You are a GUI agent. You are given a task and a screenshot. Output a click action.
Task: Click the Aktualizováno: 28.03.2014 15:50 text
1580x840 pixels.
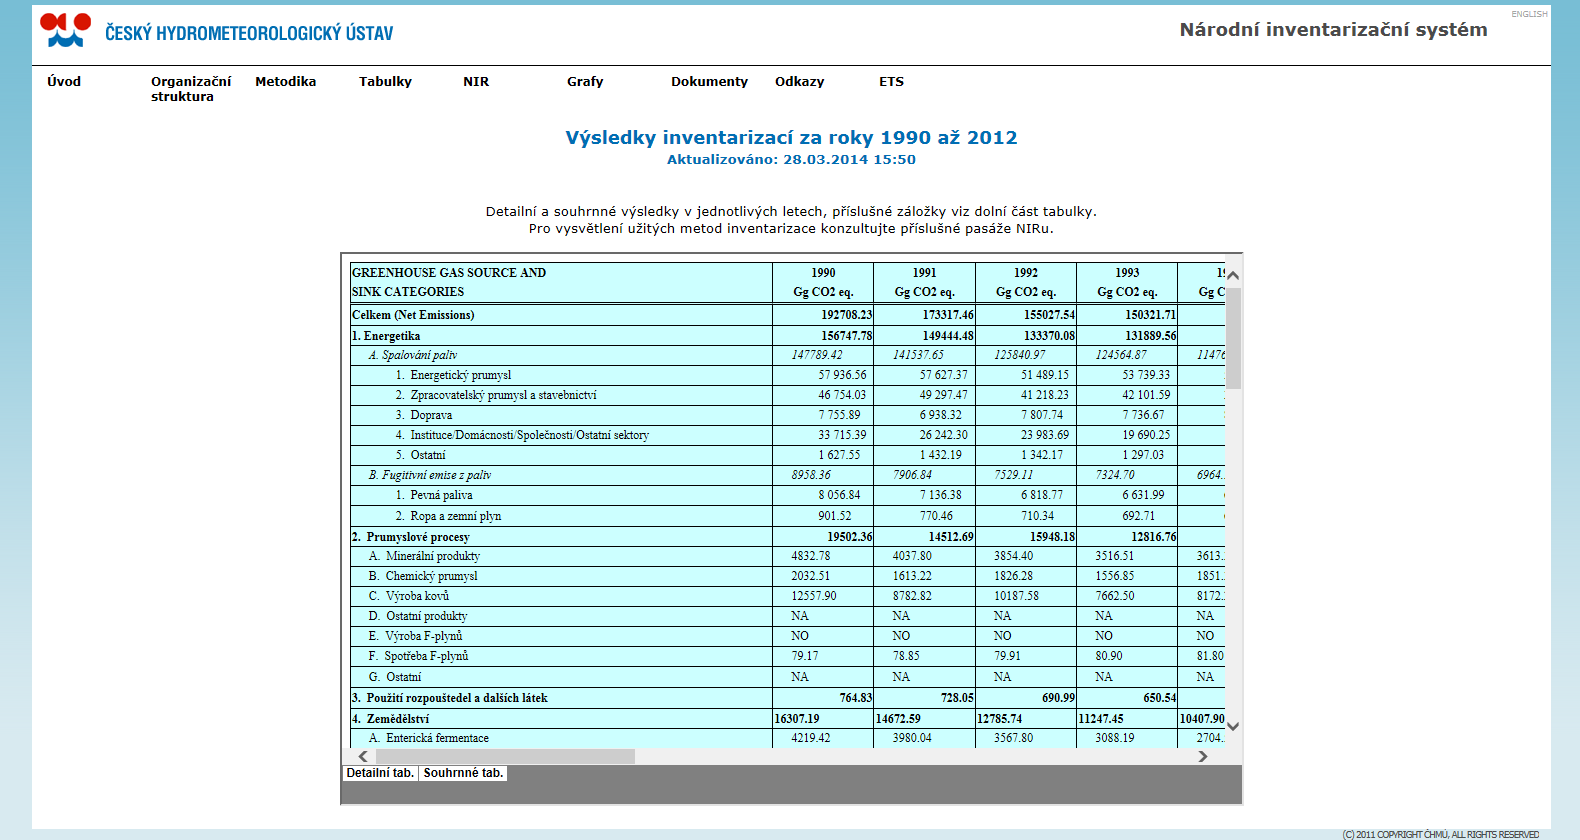click(x=791, y=159)
